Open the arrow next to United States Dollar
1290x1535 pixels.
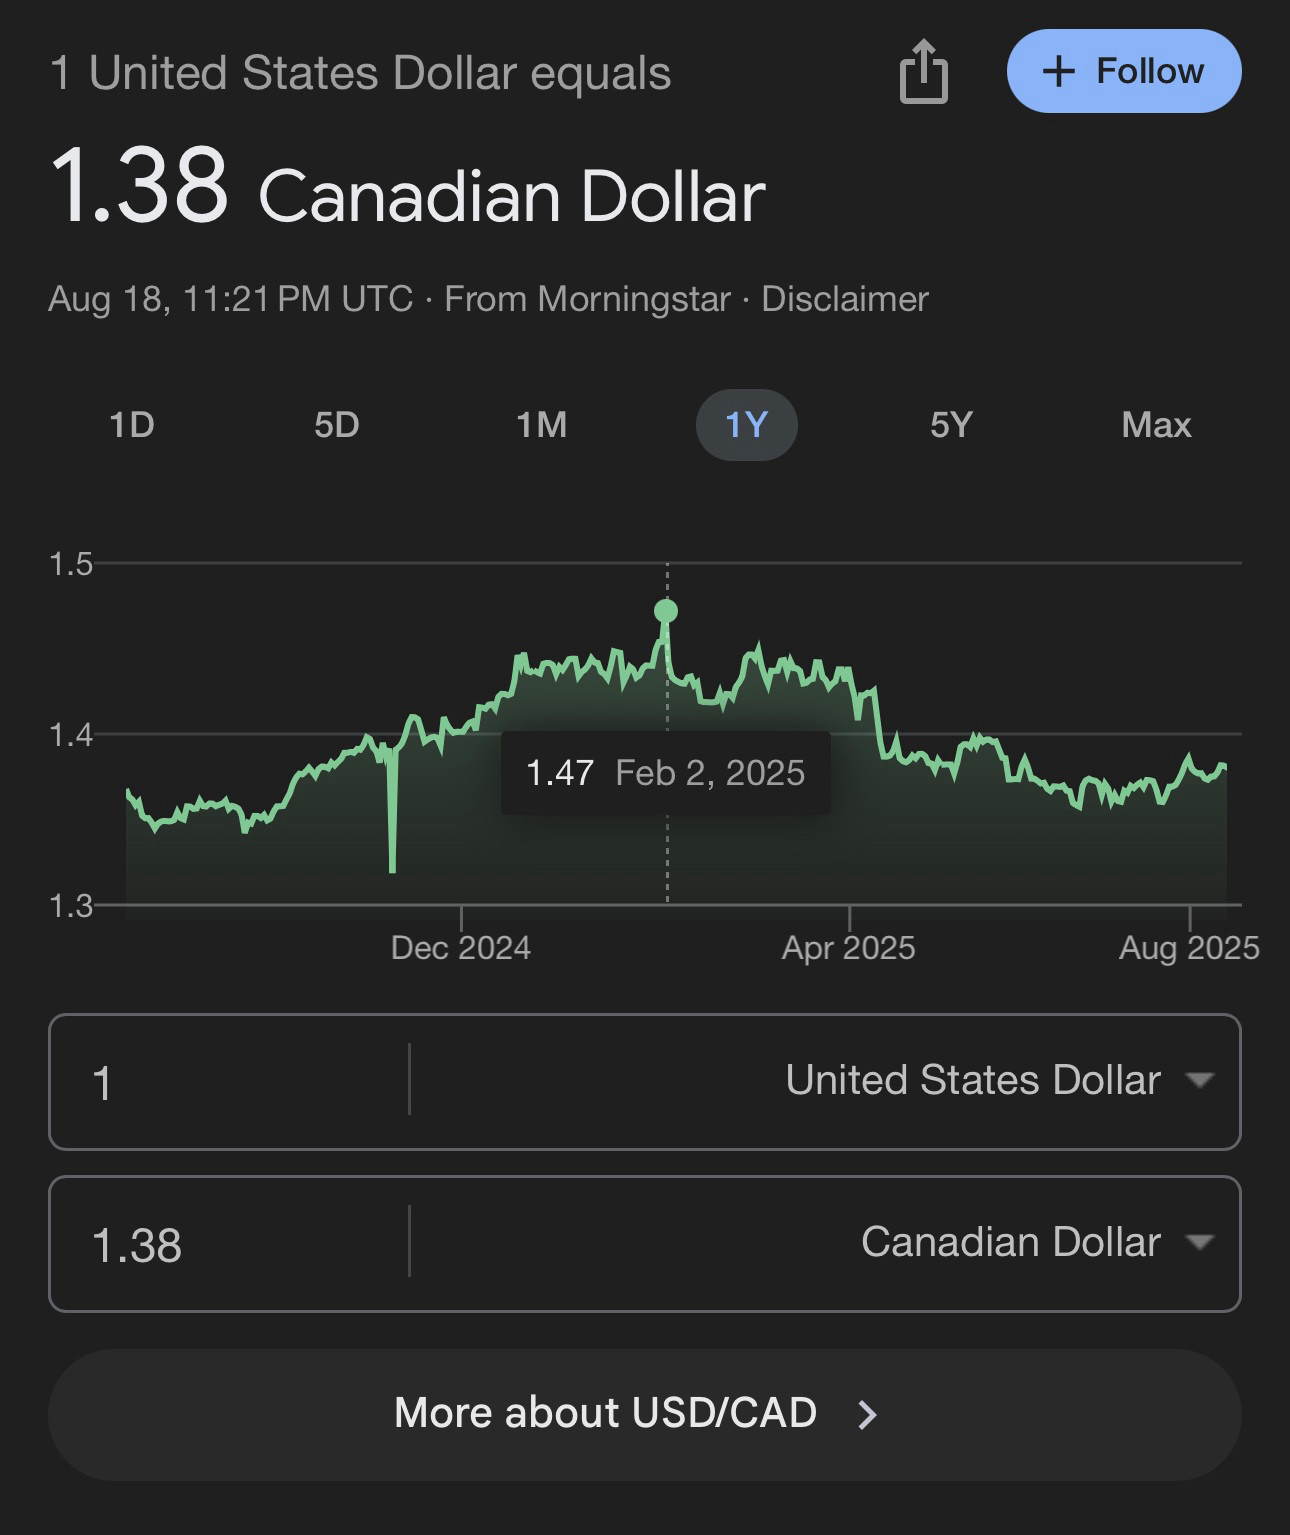click(1199, 1080)
